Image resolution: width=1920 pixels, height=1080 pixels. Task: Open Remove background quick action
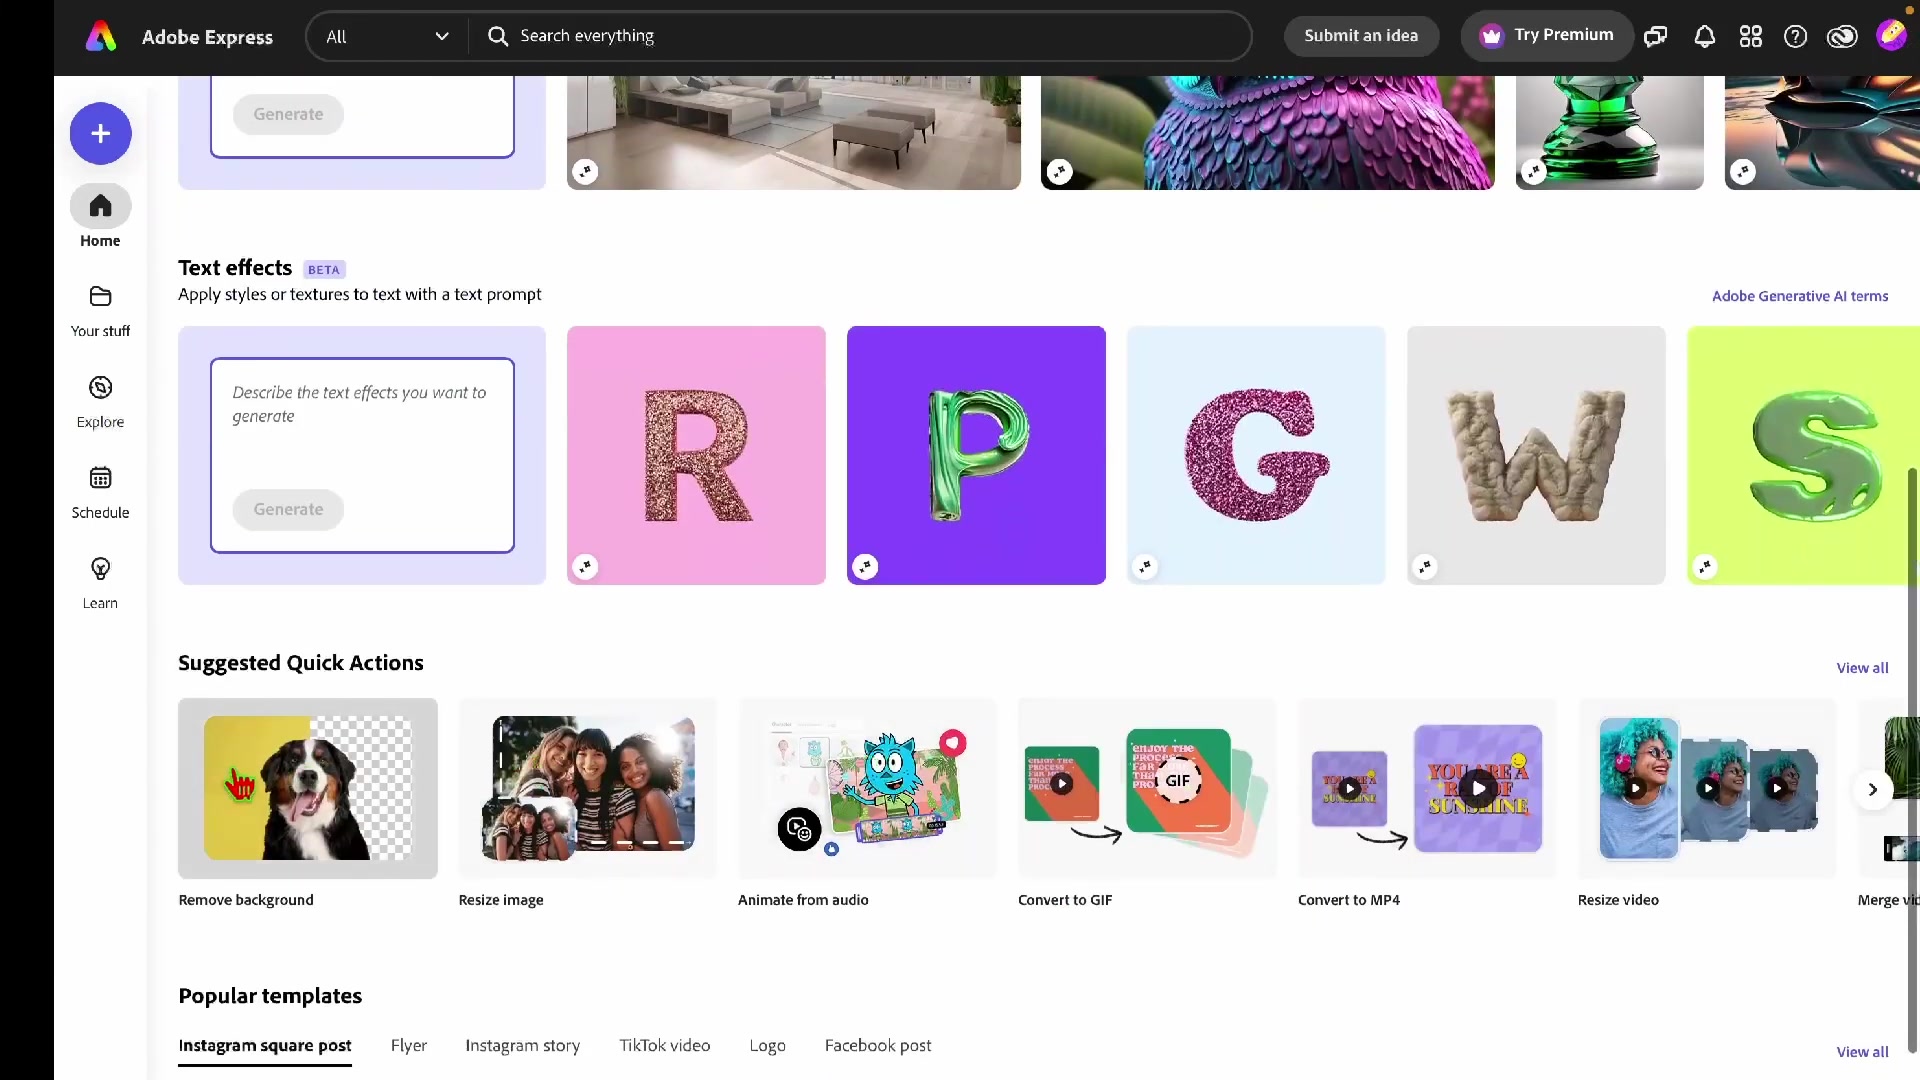coord(307,789)
